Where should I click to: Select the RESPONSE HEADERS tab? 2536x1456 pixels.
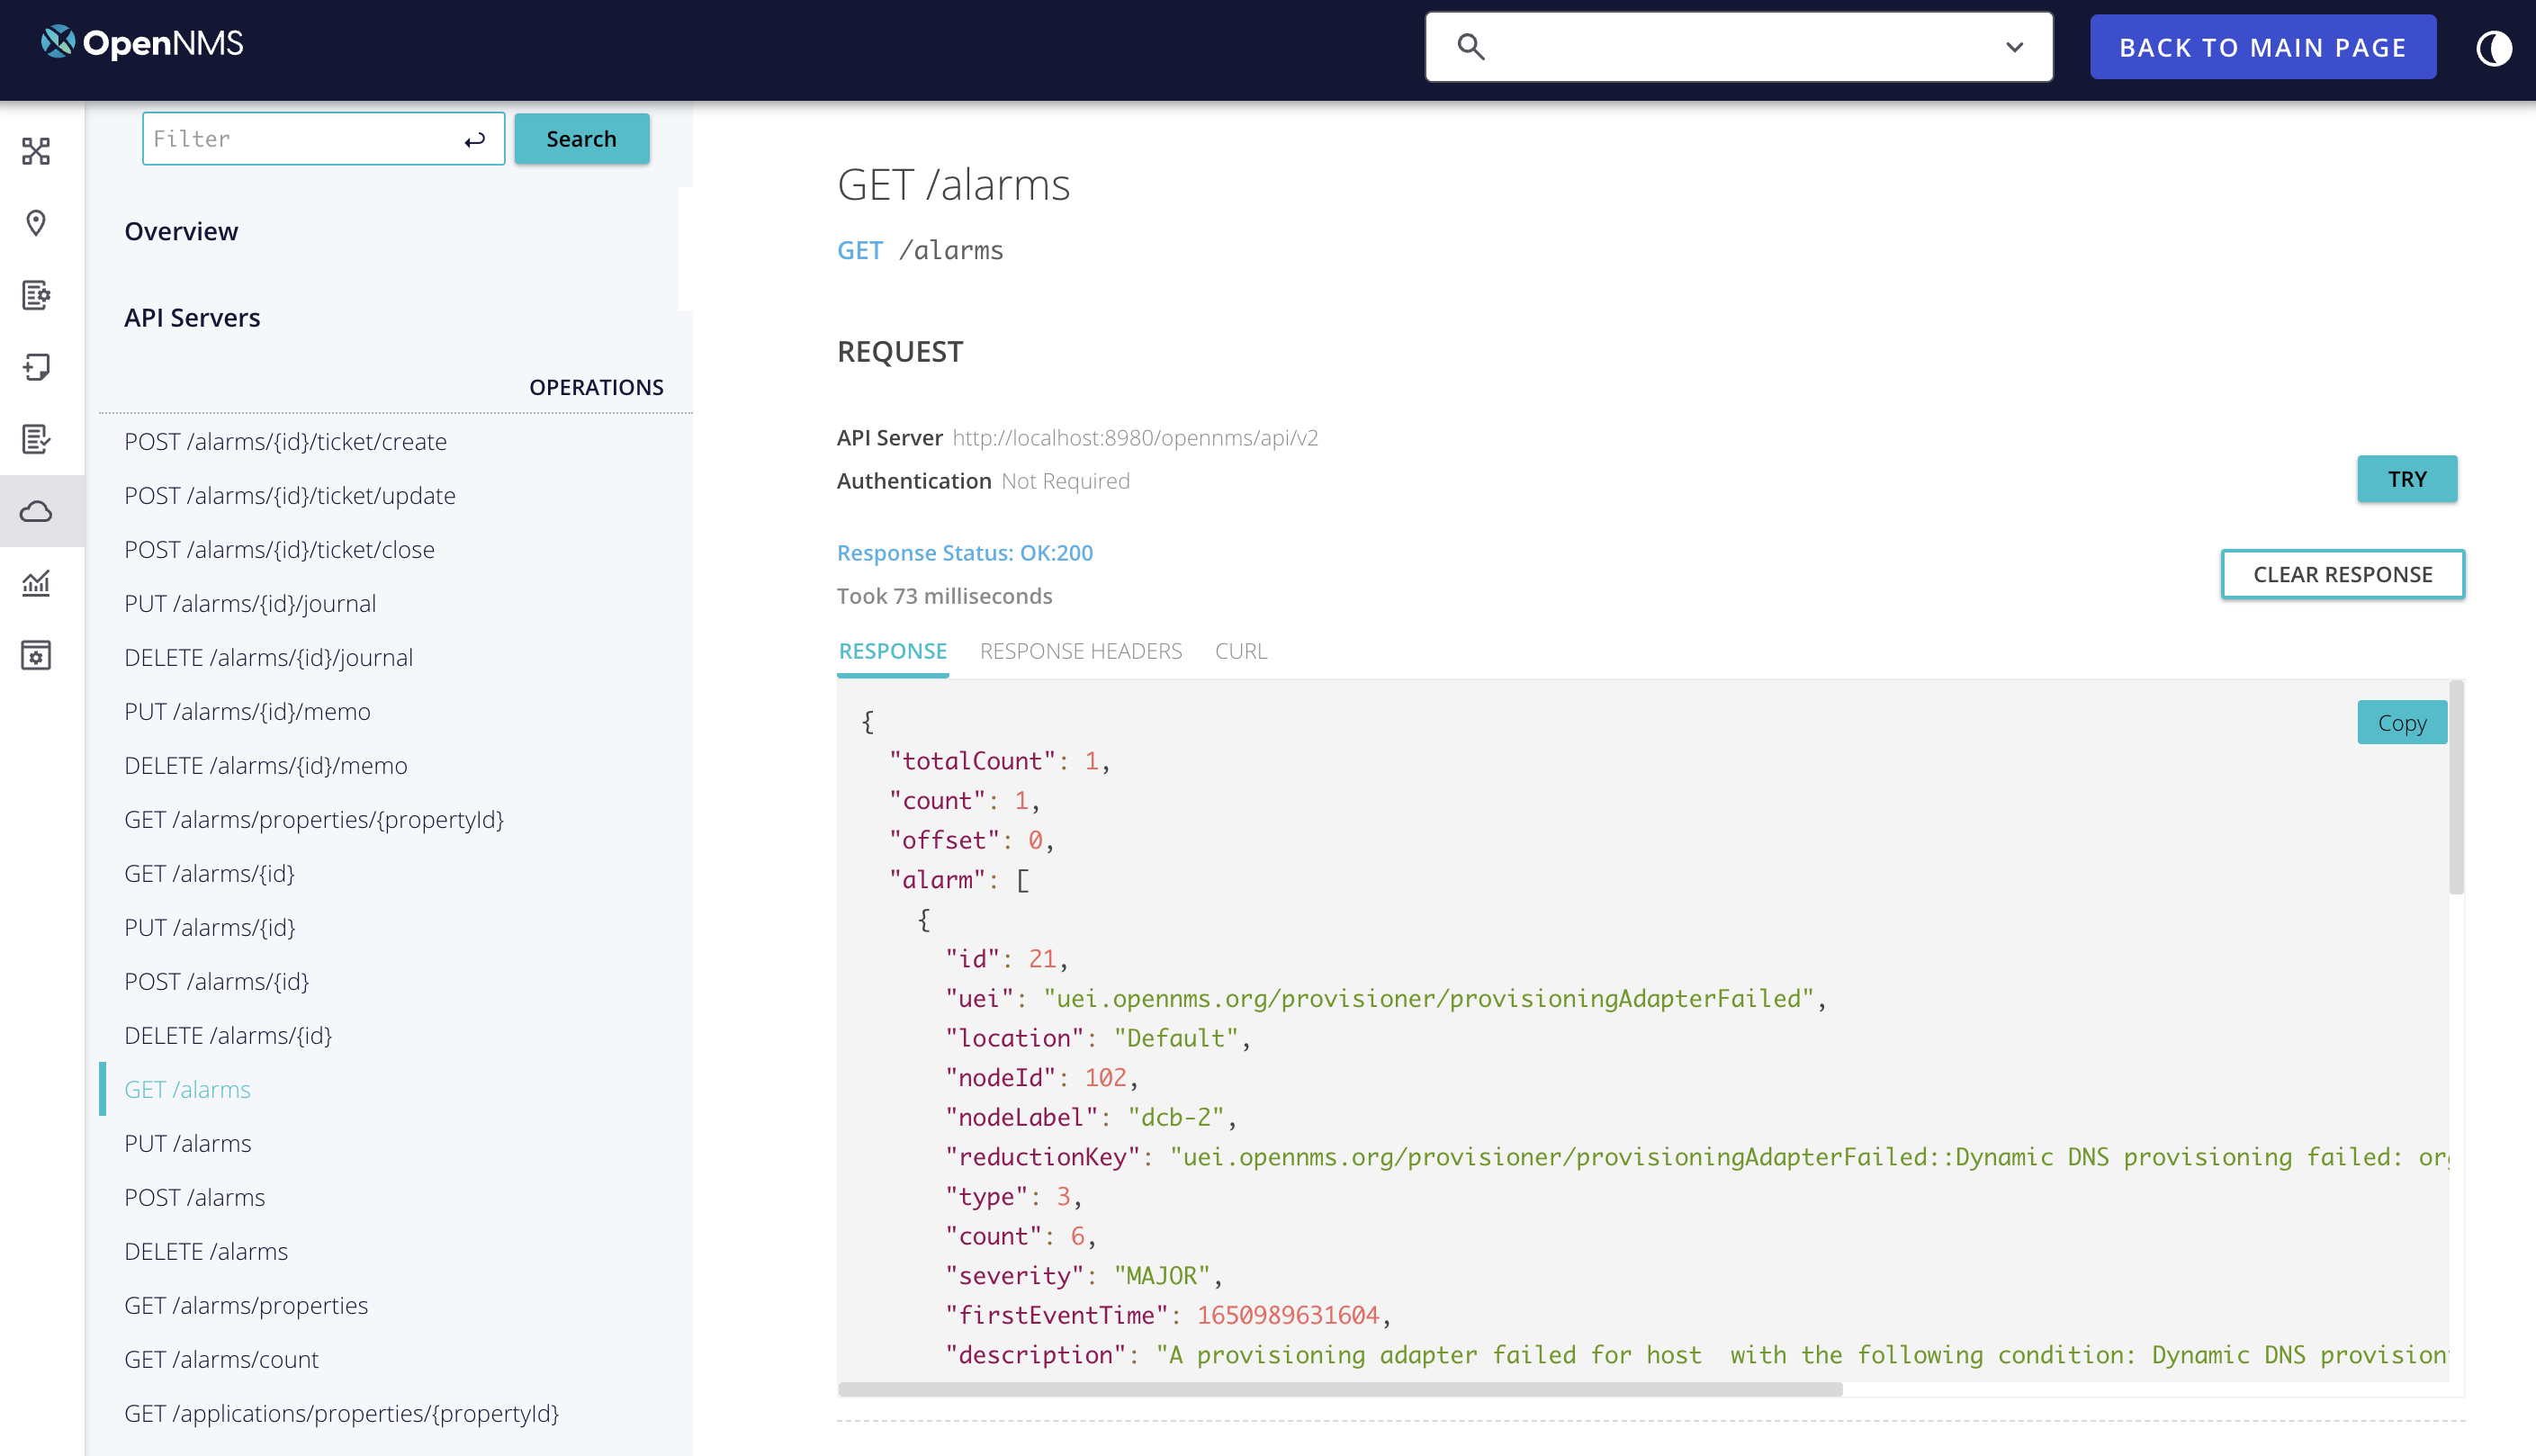tap(1080, 650)
